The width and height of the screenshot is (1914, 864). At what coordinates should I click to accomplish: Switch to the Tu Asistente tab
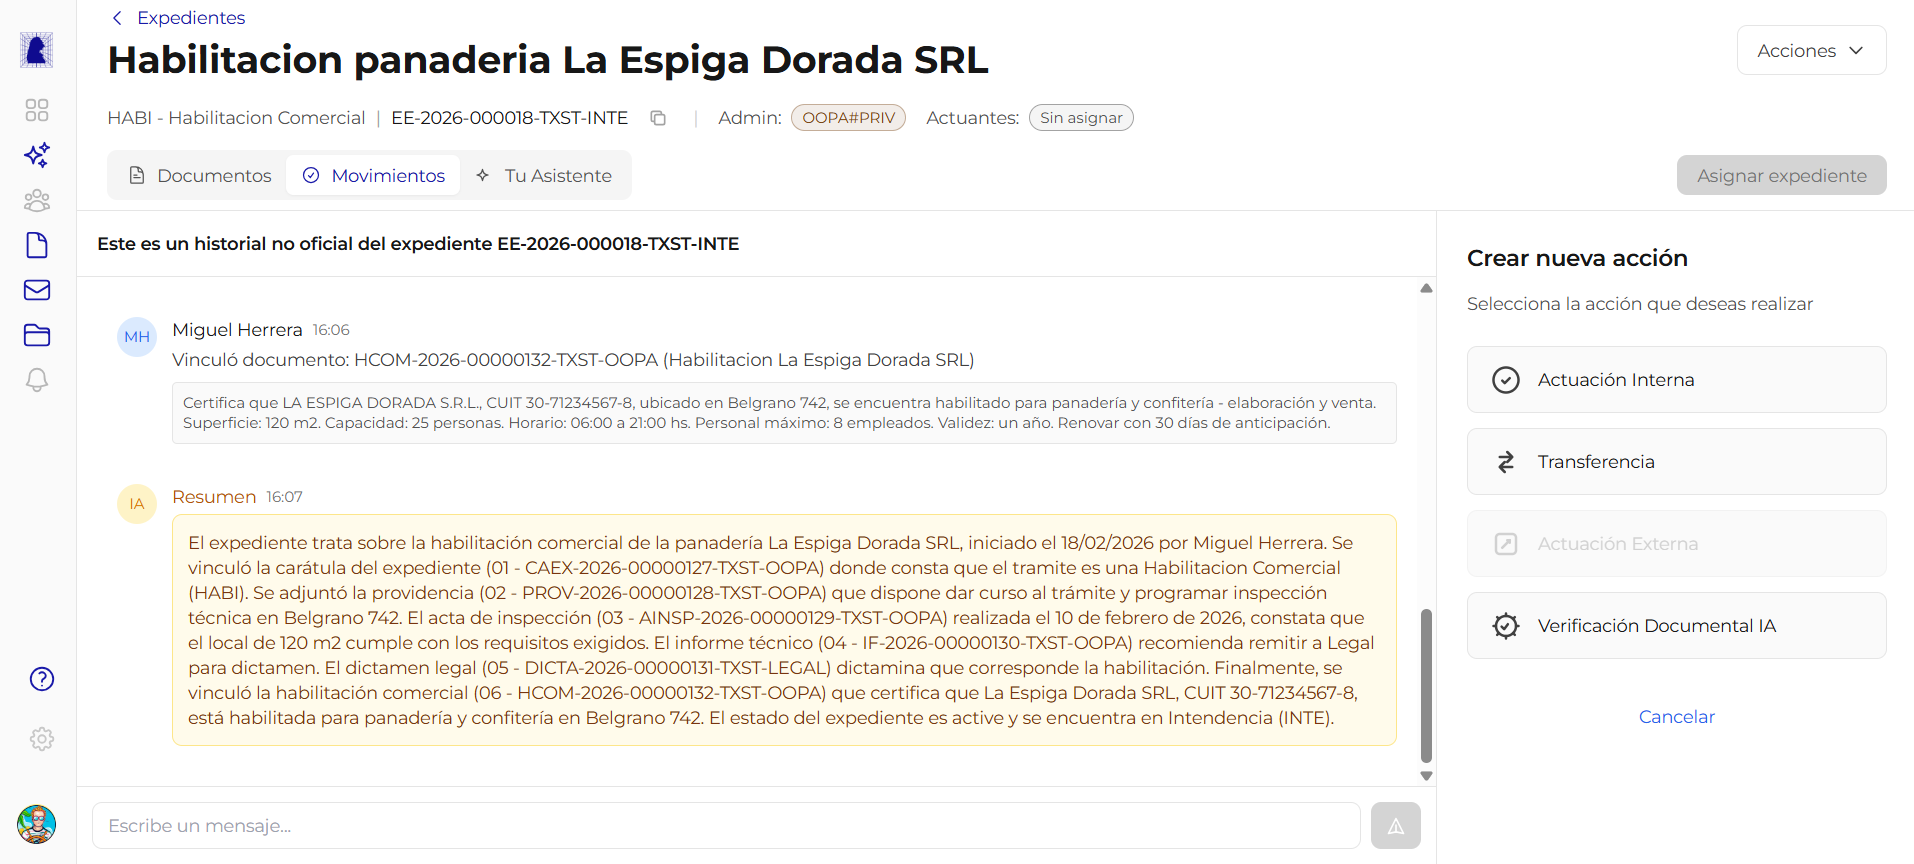pos(544,176)
